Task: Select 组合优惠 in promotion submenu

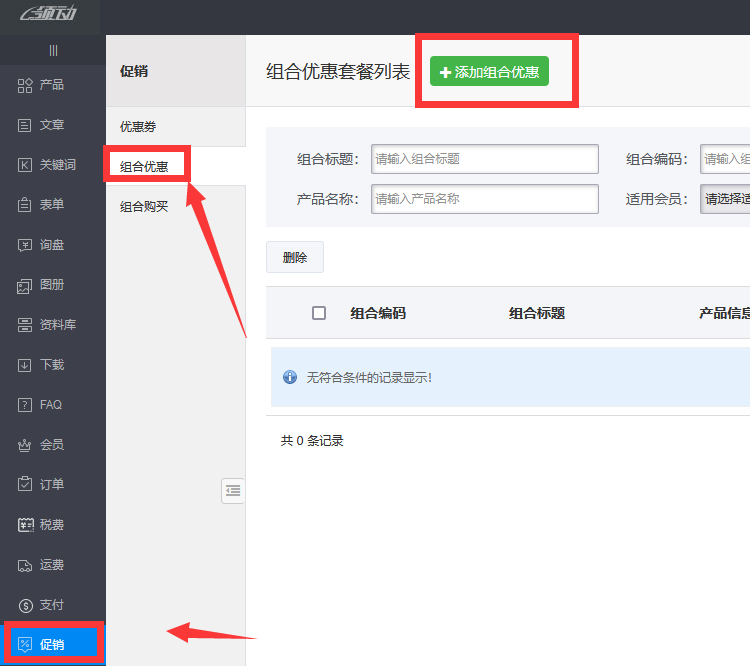Action: (x=144, y=167)
